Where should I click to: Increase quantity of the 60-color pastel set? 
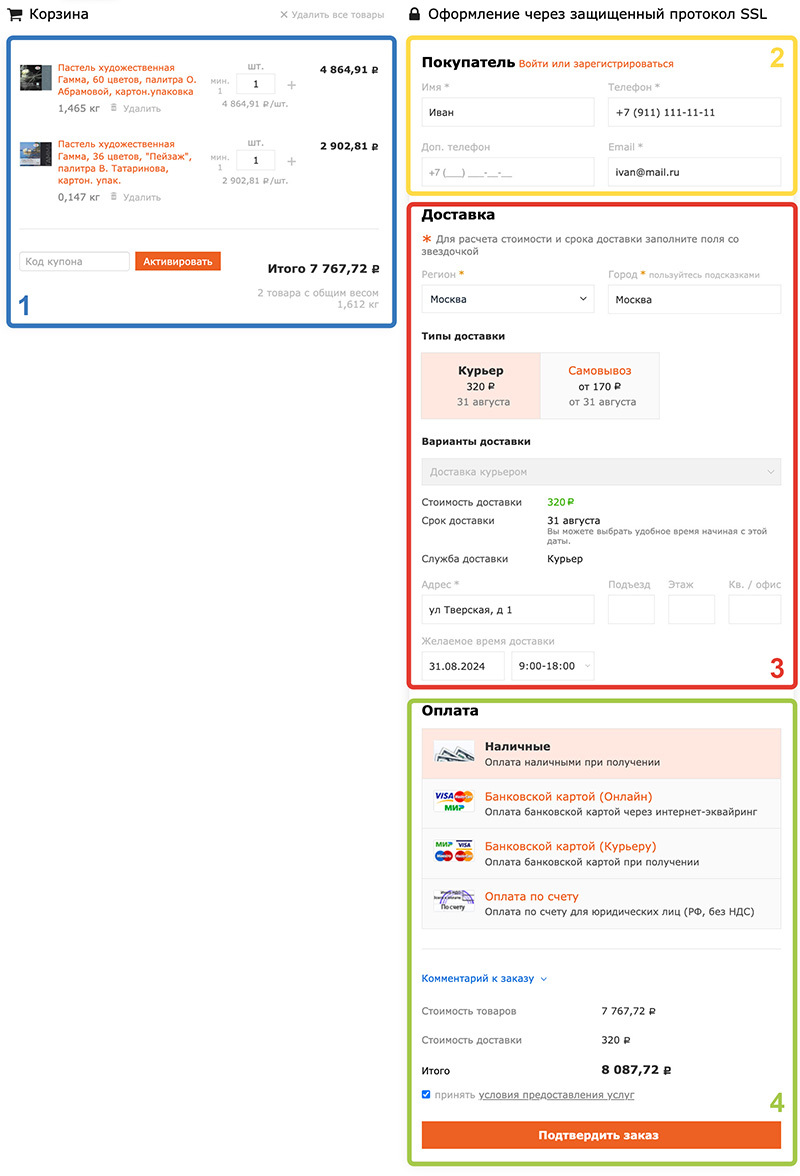pos(292,85)
